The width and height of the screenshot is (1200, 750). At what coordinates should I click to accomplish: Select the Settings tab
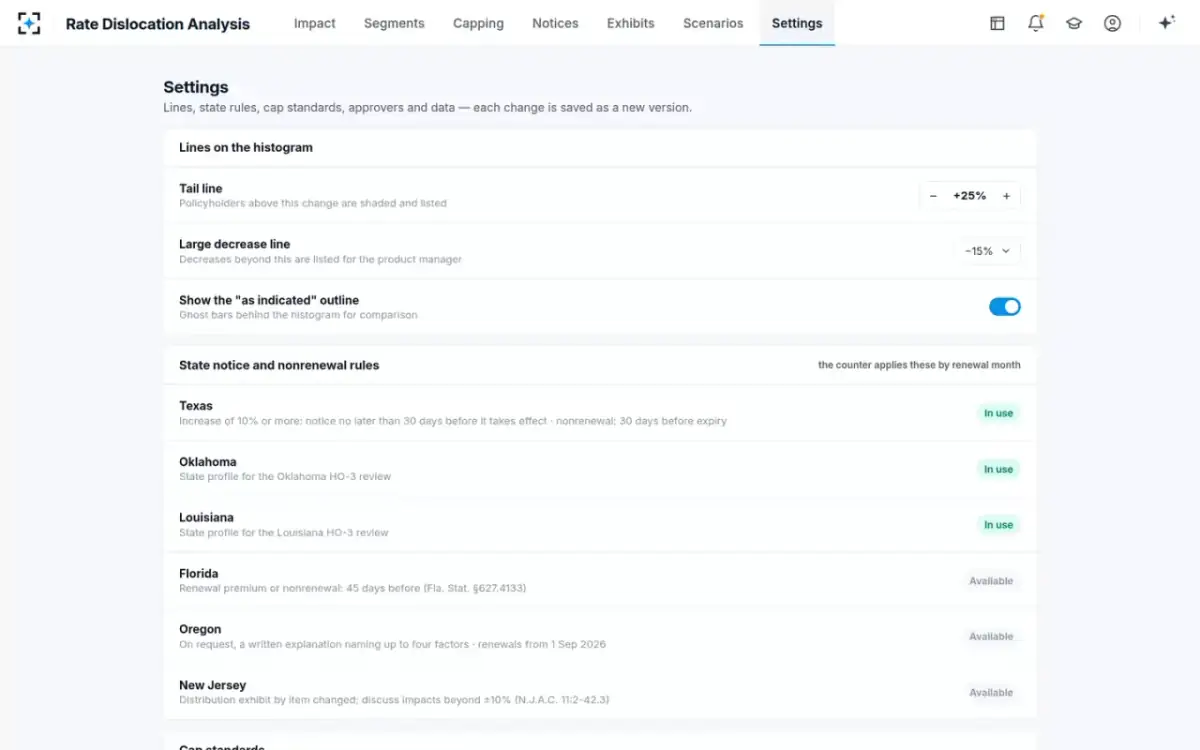(x=797, y=23)
